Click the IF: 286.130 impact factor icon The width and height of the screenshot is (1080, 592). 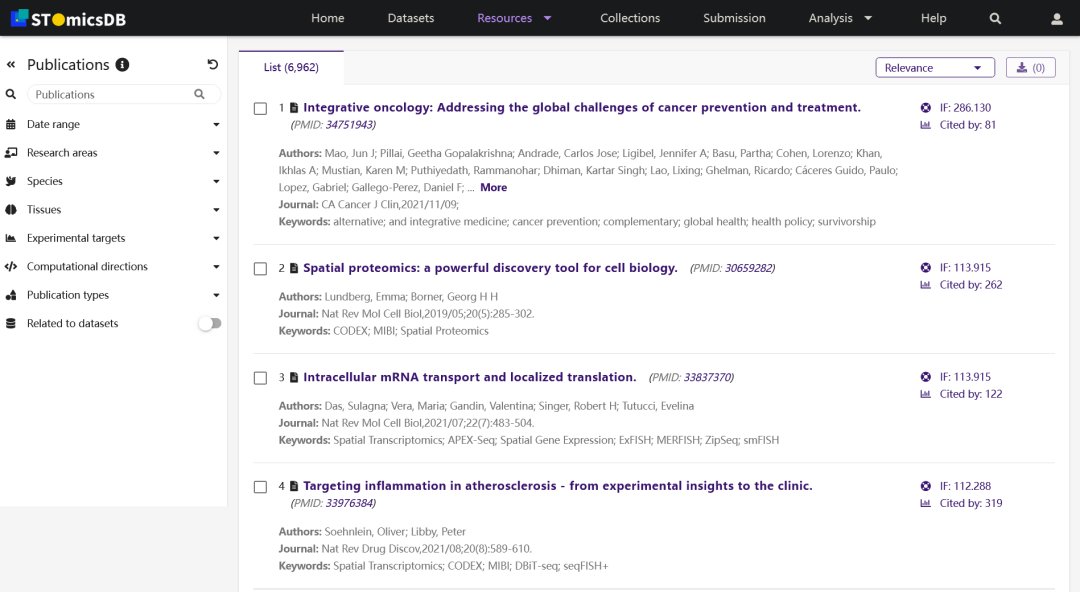(x=926, y=108)
